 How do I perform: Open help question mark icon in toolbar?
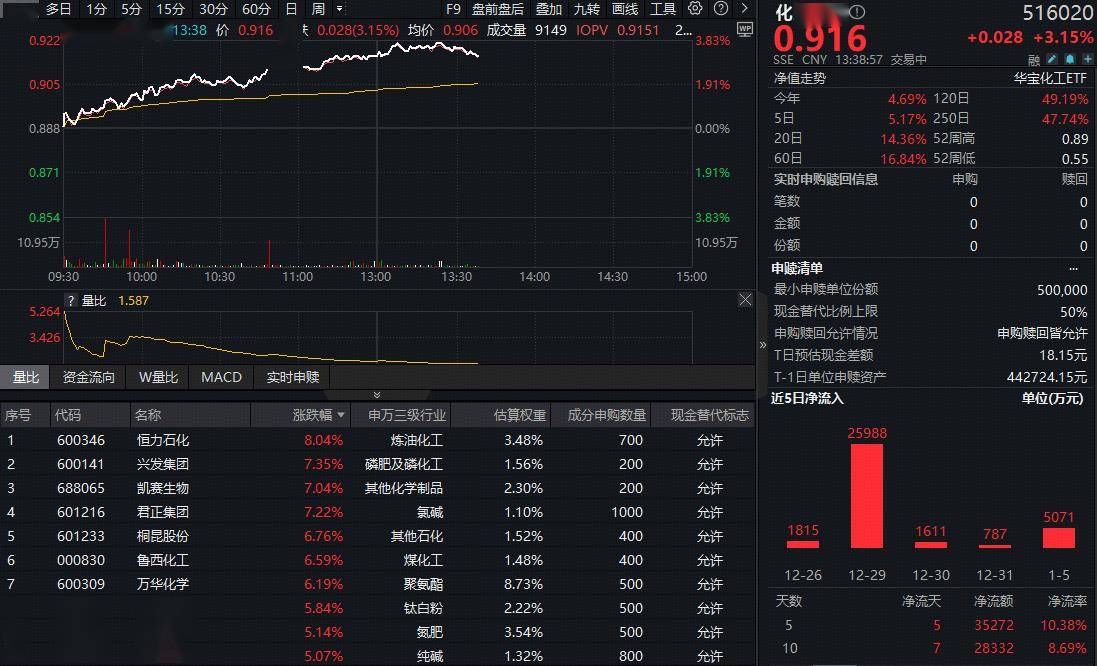721,8
